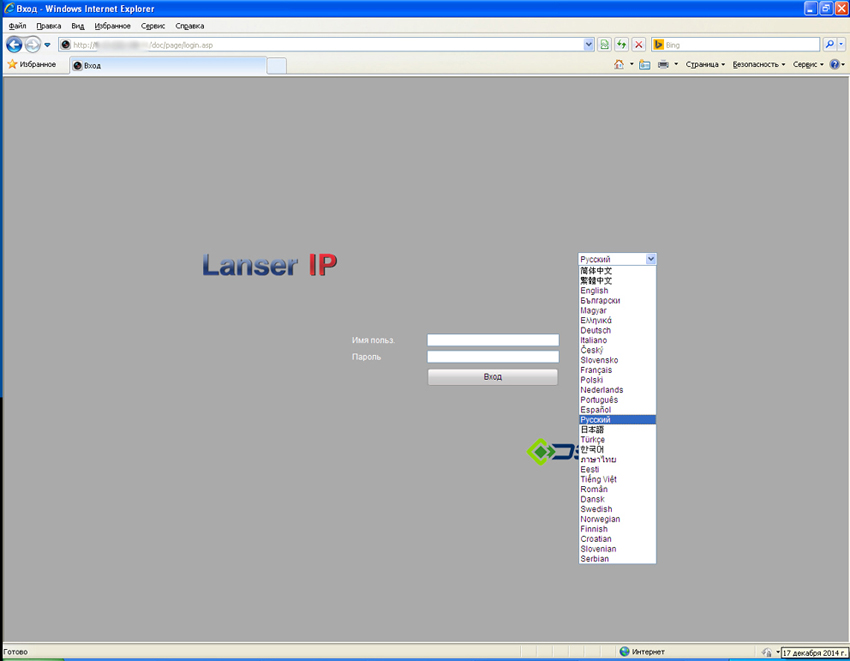Expand the Home icon dropdown arrow
This screenshot has width=850, height=661.
(x=632, y=65)
